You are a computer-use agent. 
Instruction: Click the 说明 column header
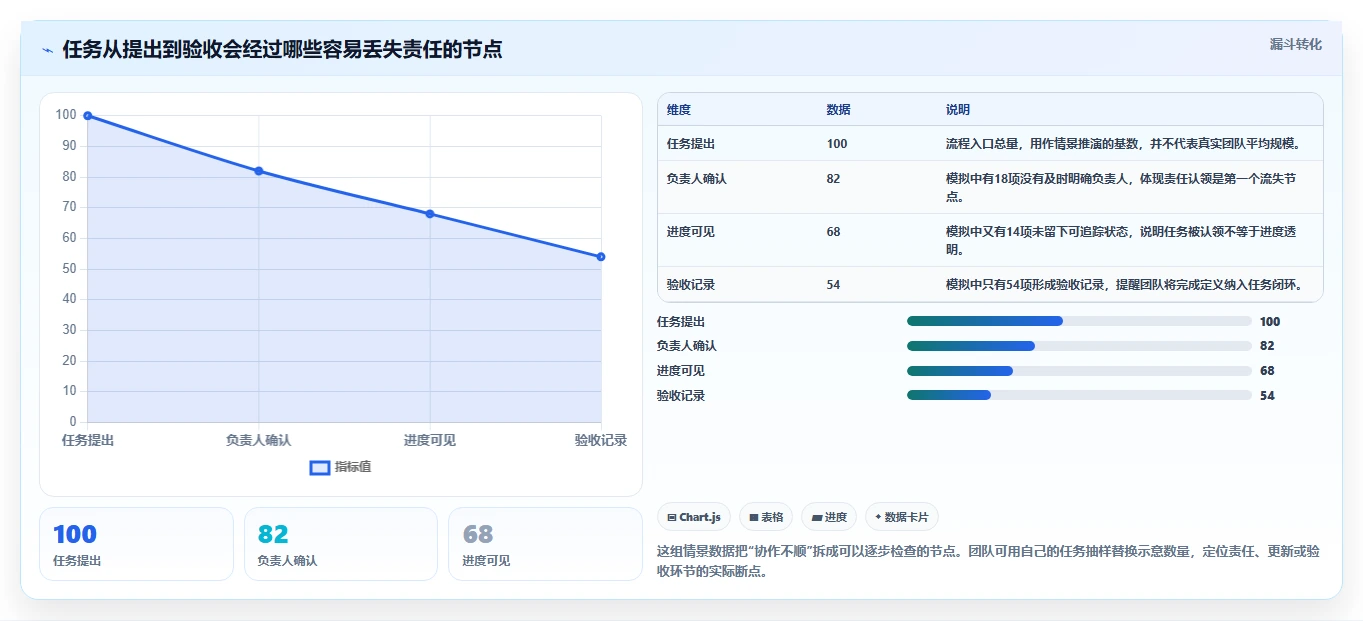[958, 110]
